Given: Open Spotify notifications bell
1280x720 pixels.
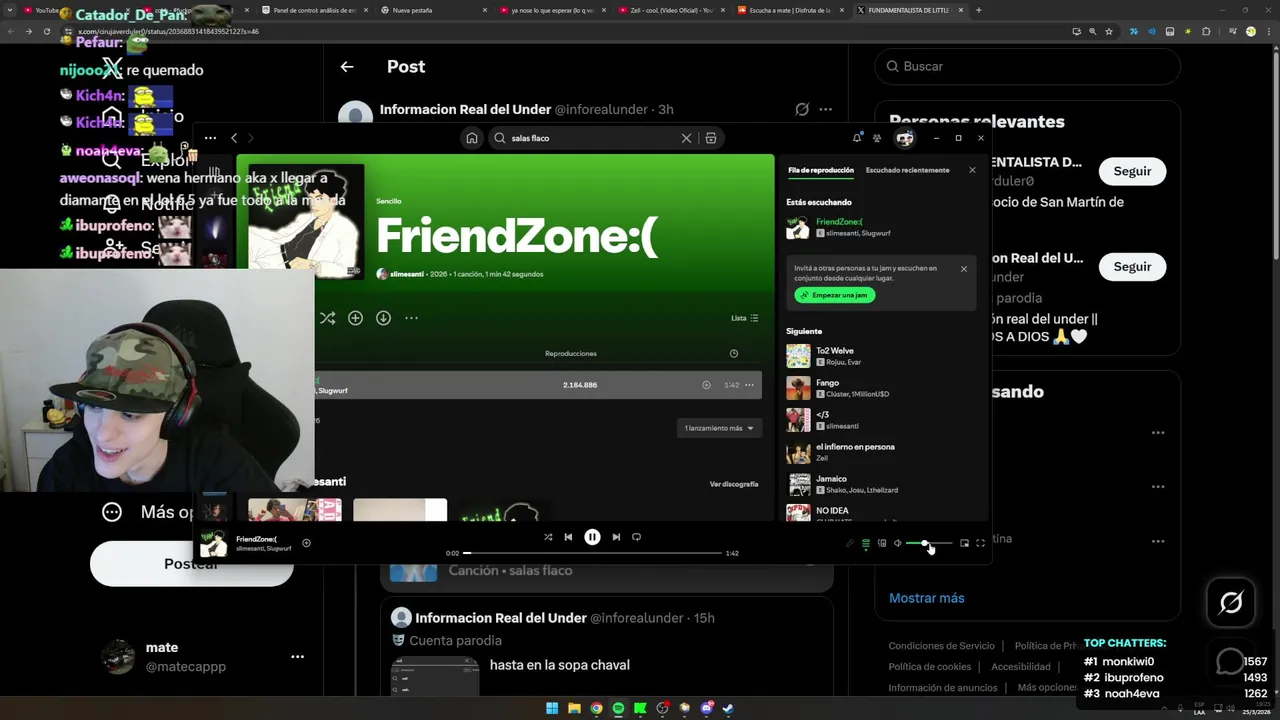Looking at the screenshot, I should pos(857,138).
